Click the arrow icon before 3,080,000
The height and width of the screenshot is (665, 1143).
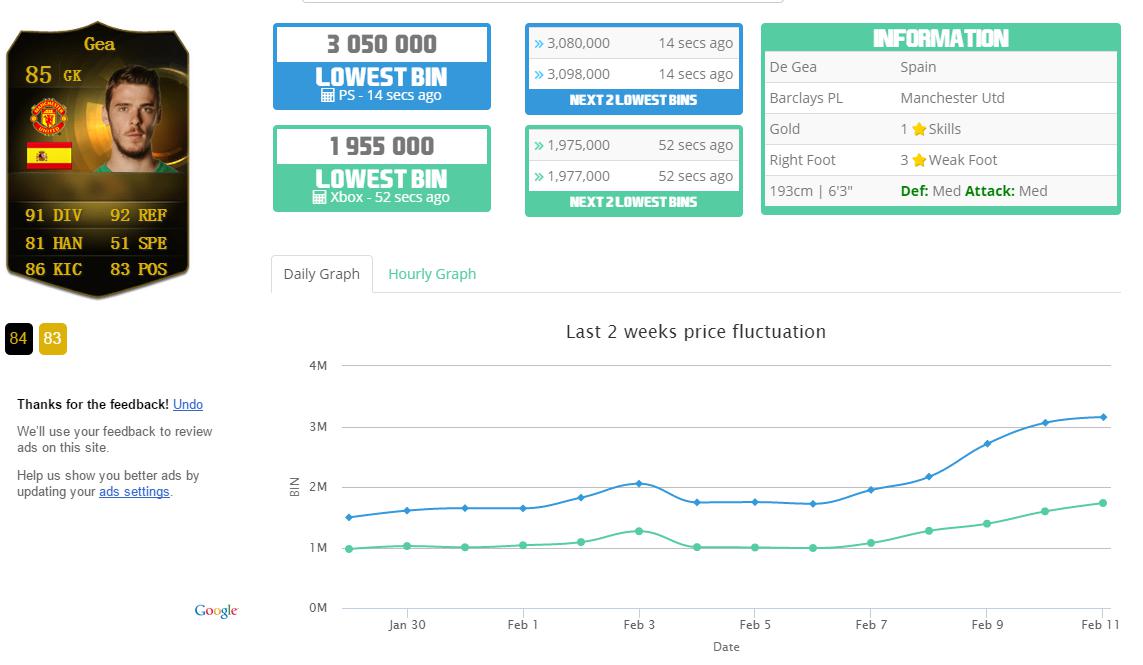click(539, 44)
